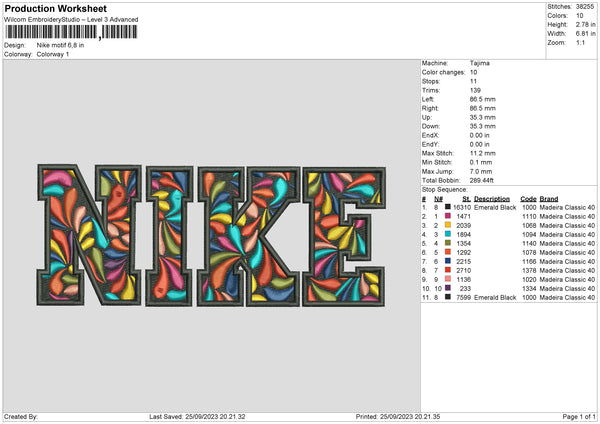Screen dimensions: 600x424
Task: Click 'Printed: 25/09/2023 20.21.35' footer text
Action: click(x=398, y=416)
